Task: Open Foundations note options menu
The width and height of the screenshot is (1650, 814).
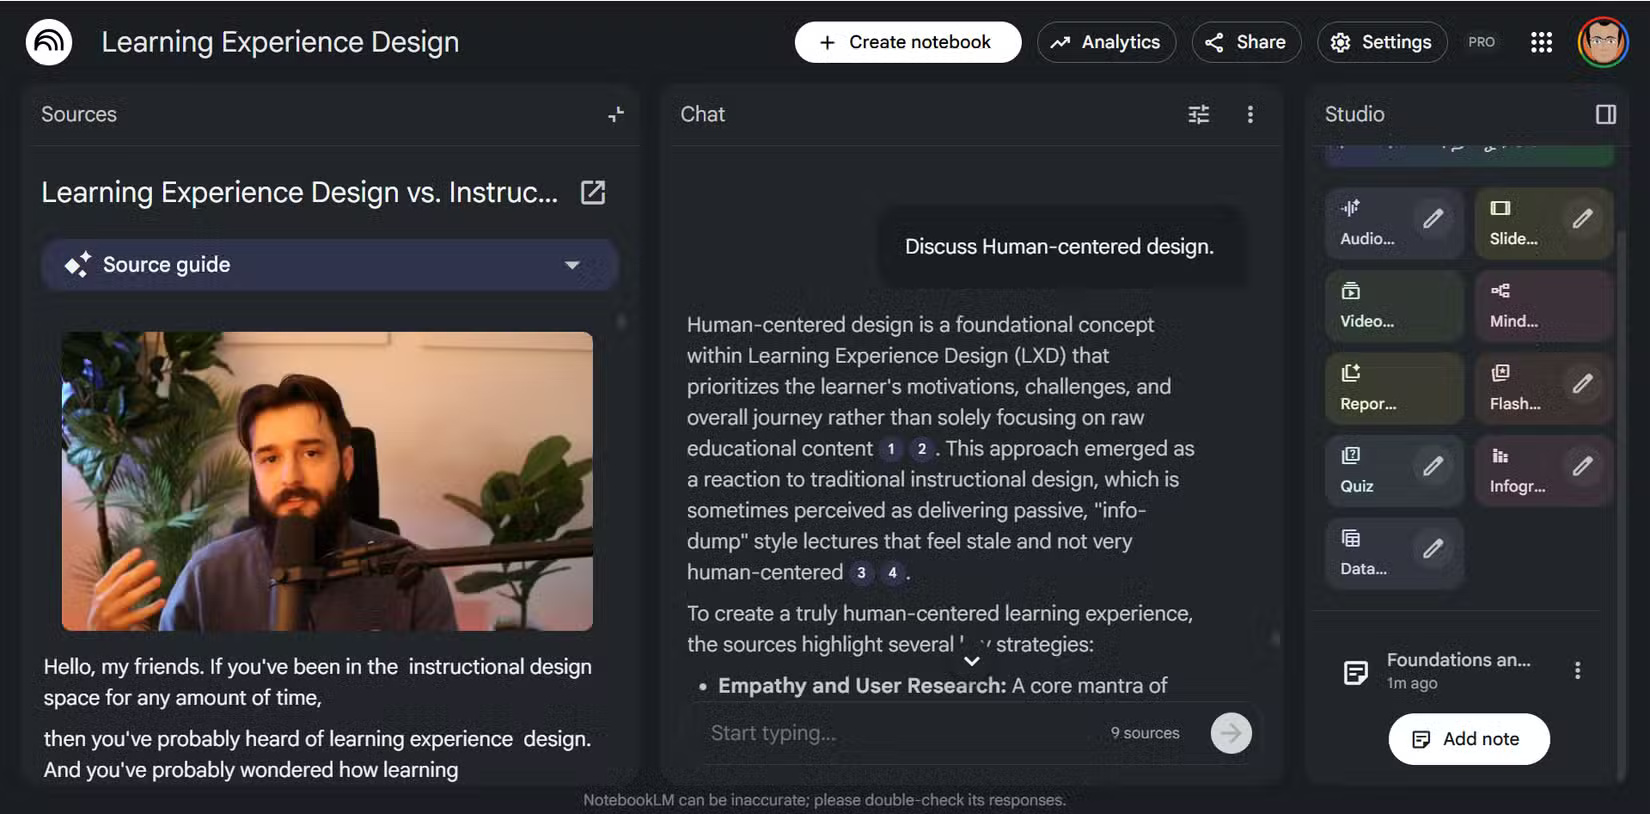Action: coord(1577,671)
